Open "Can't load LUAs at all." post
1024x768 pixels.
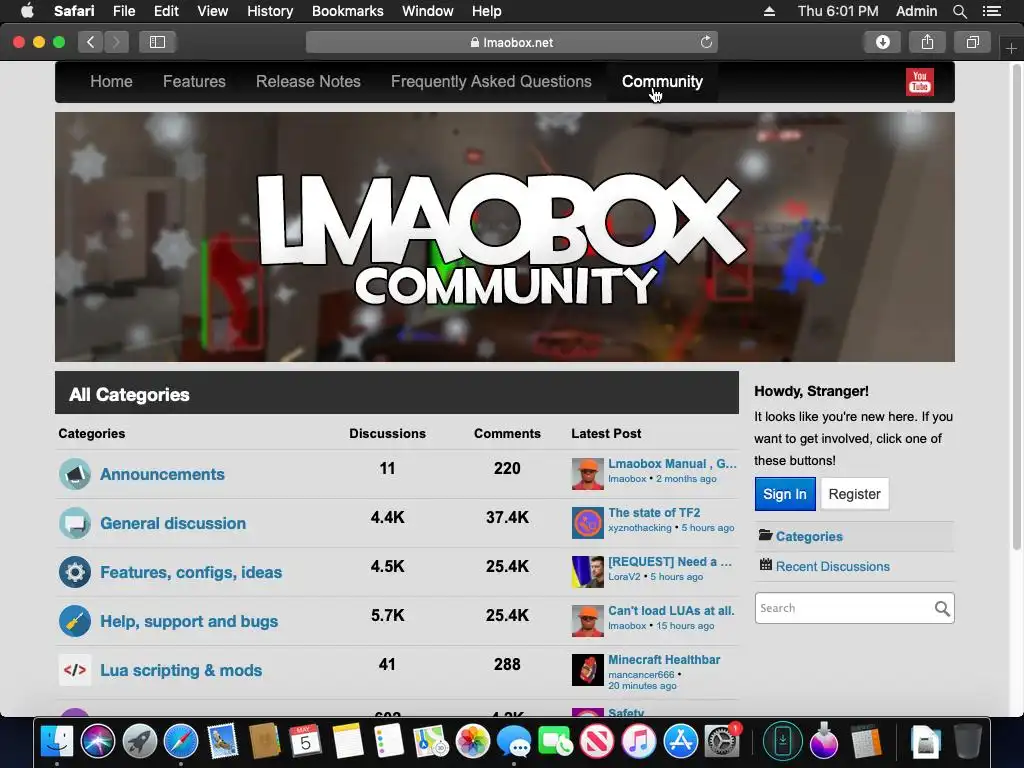tap(671, 611)
